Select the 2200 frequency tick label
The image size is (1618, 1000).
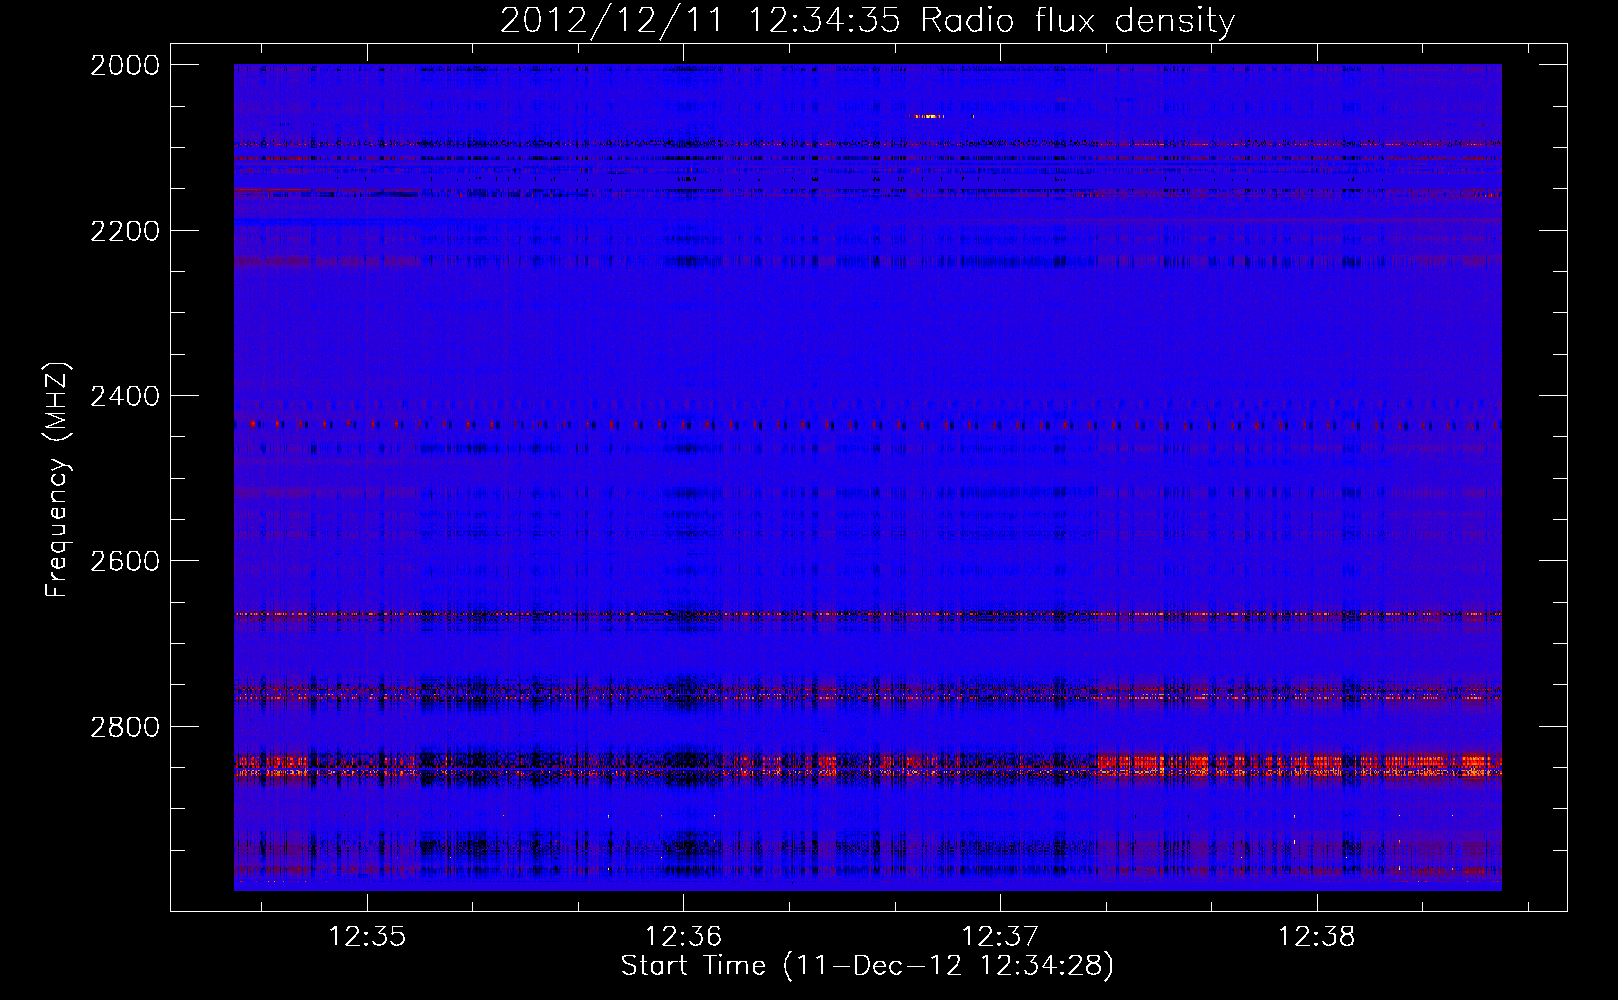coord(125,231)
